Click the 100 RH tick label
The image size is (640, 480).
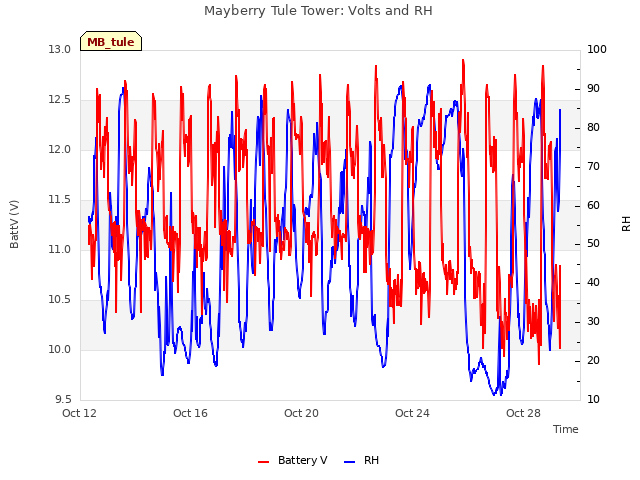[597, 49]
